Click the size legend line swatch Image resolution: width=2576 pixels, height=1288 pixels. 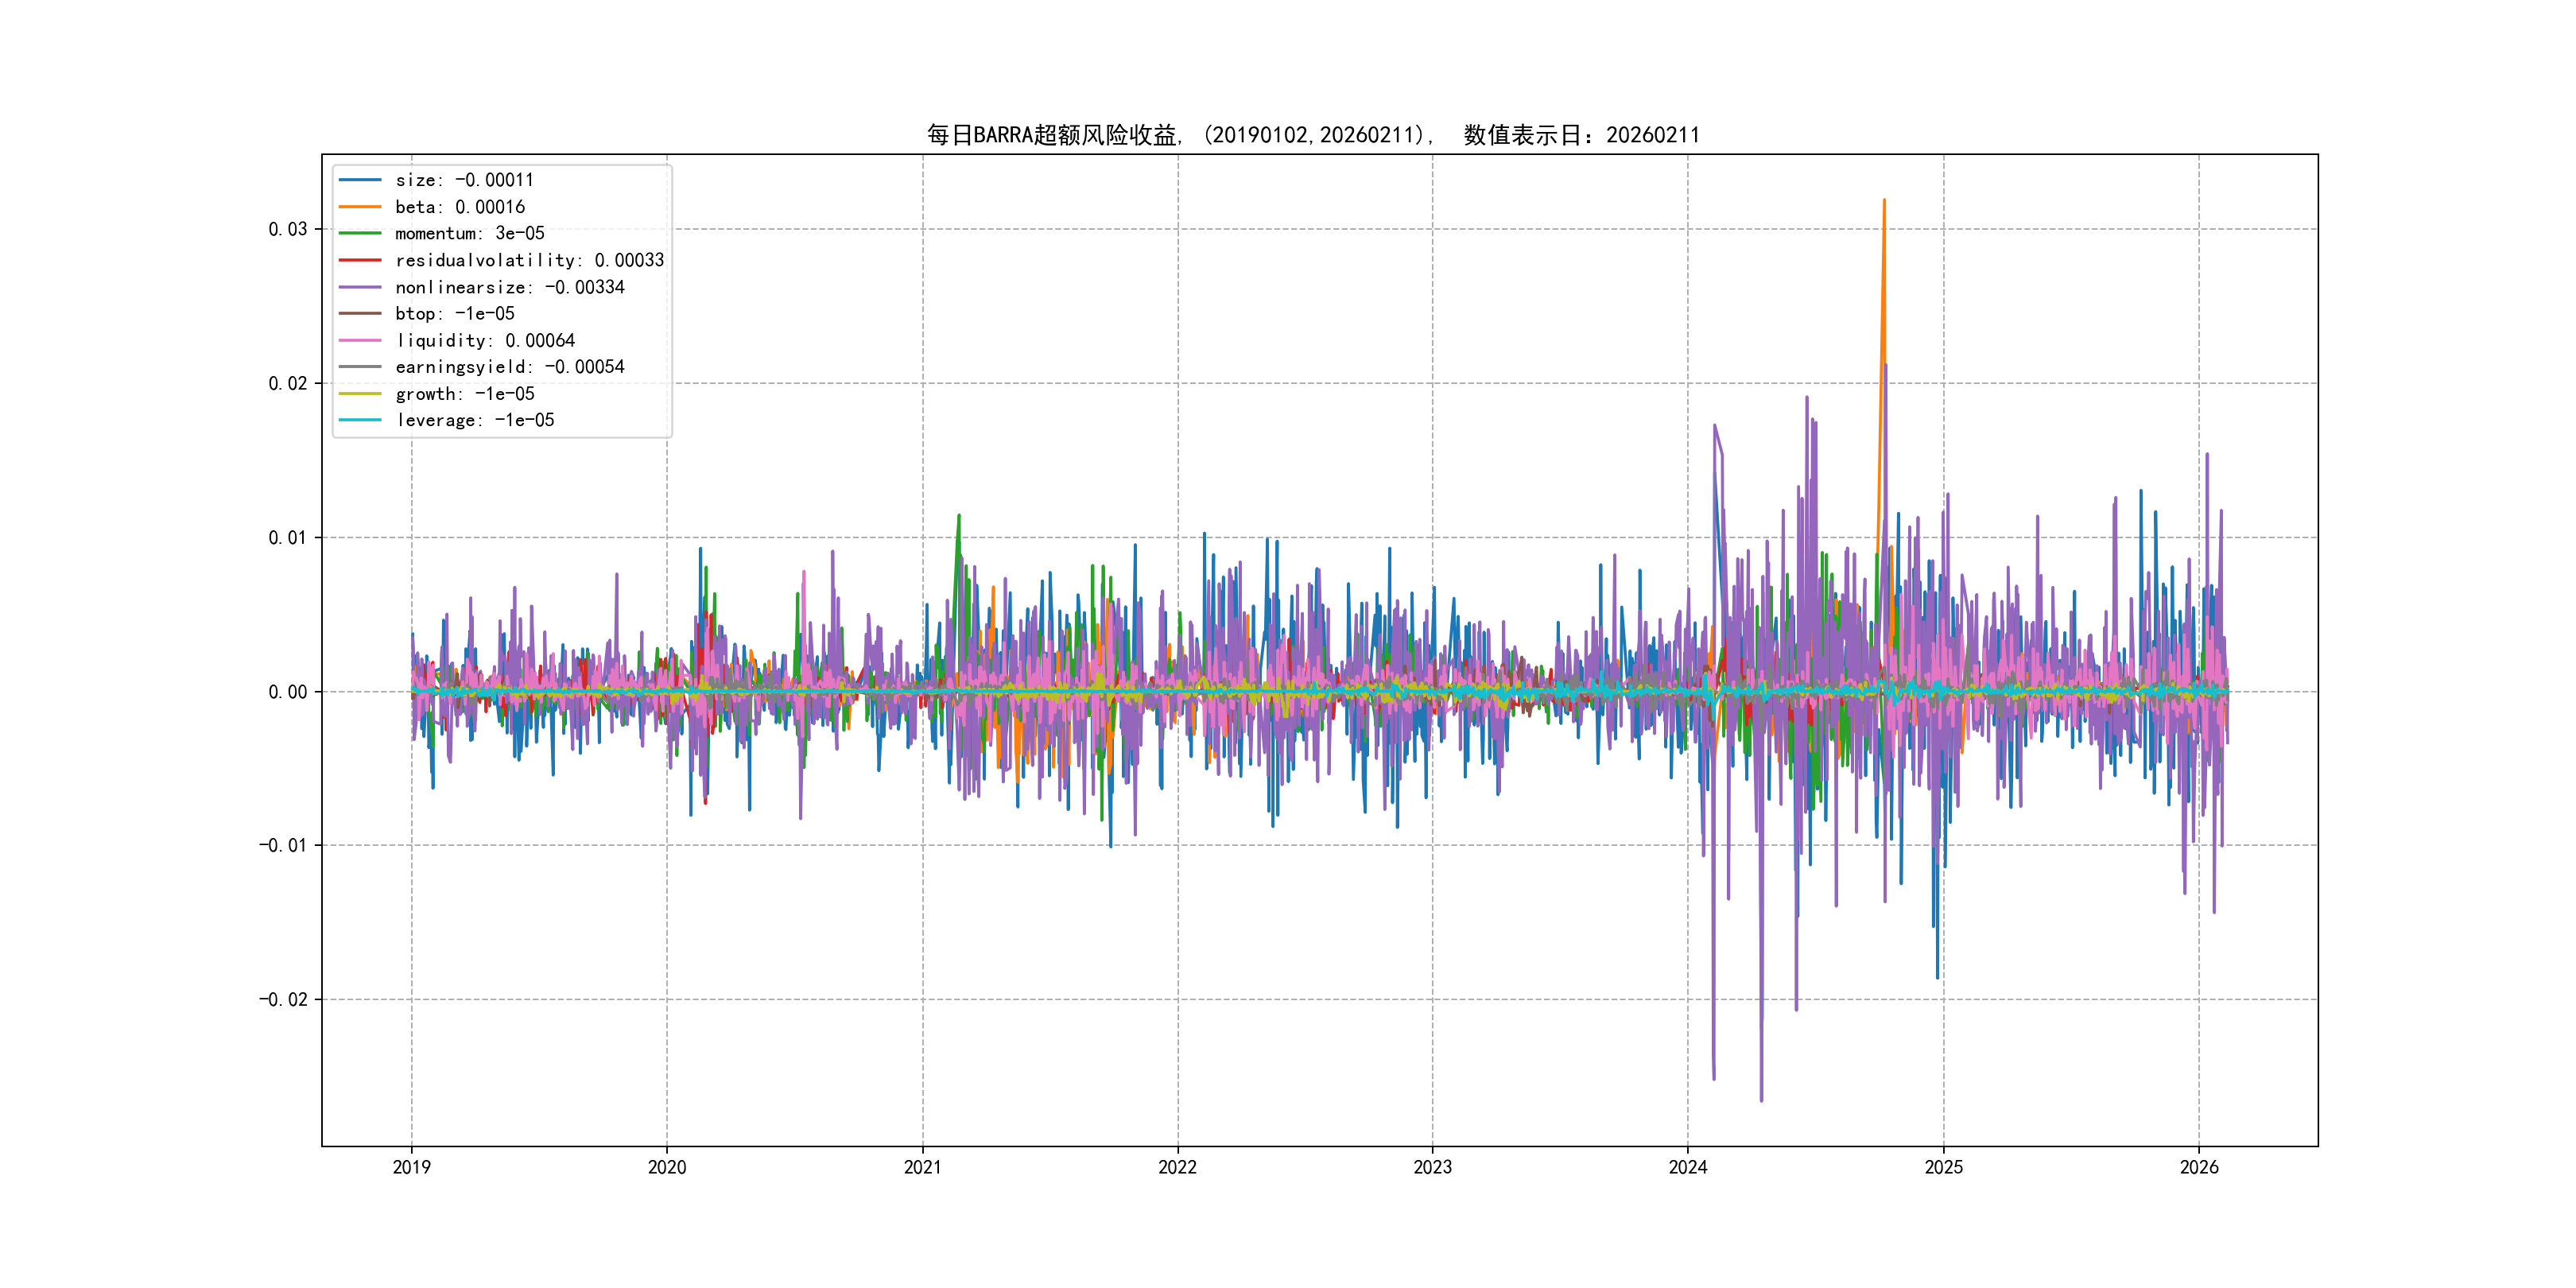(360, 180)
